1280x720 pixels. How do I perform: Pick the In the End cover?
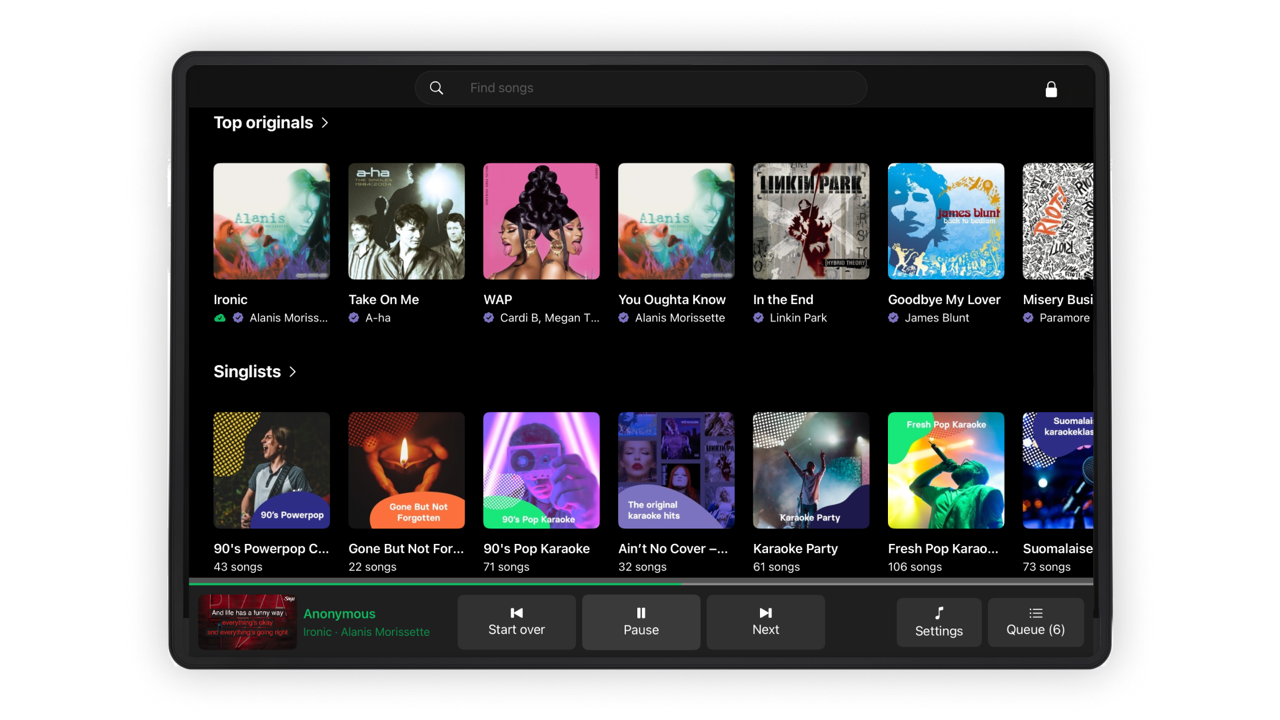pyautogui.click(x=811, y=221)
